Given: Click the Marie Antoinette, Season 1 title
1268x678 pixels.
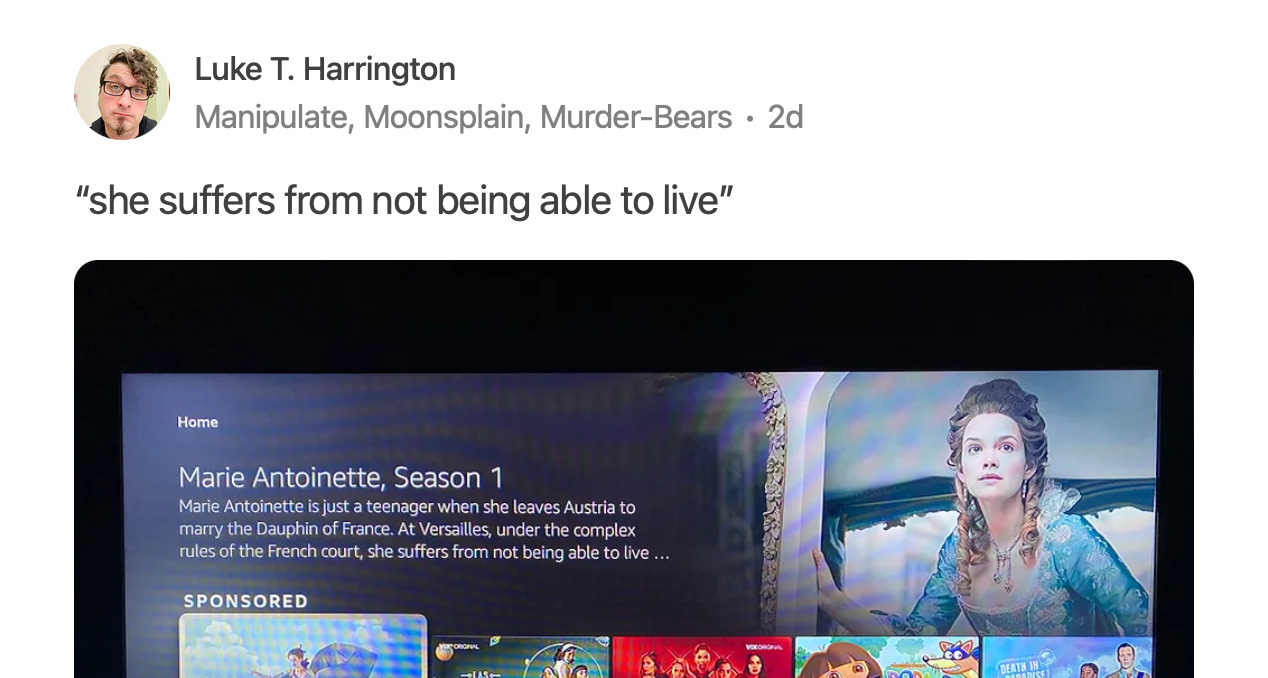Looking at the screenshot, I should pos(341,477).
